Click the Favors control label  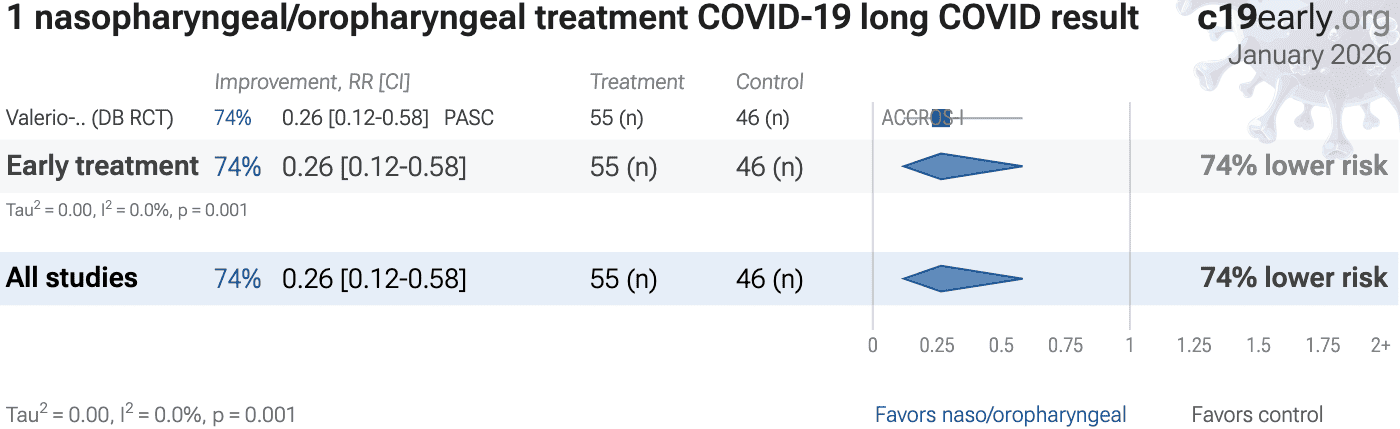tap(1257, 414)
